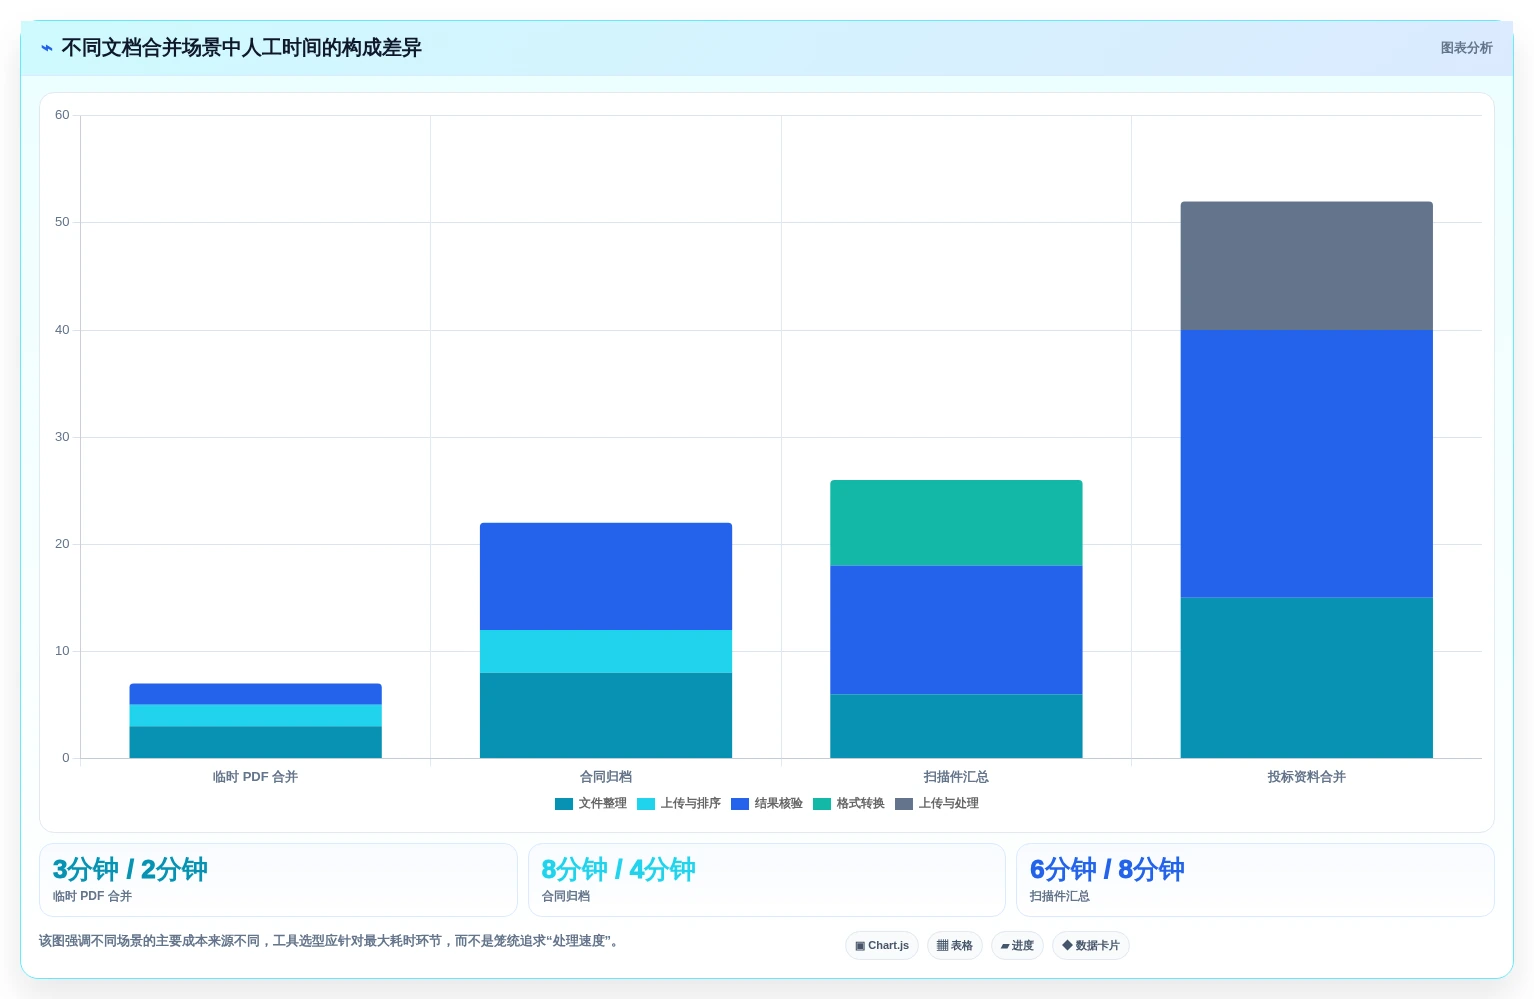The image size is (1534, 999).
Task: Click the 扫描件汇总 x-axis label
Action: pyautogui.click(x=956, y=777)
